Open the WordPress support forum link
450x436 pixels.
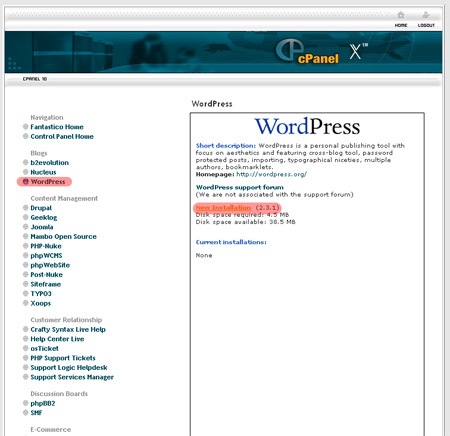click(x=240, y=187)
